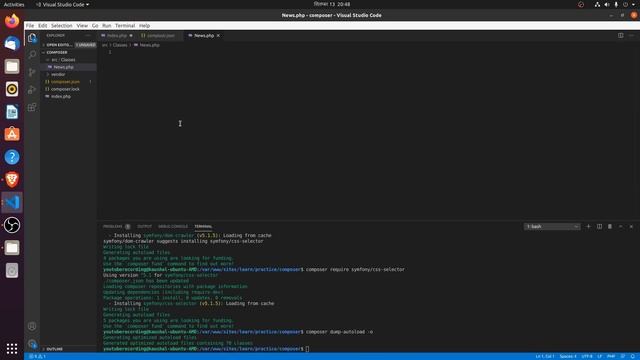This screenshot has height=360, width=640.
Task: Change the Spaces: 4 indentation setting
Action: coord(568,356)
